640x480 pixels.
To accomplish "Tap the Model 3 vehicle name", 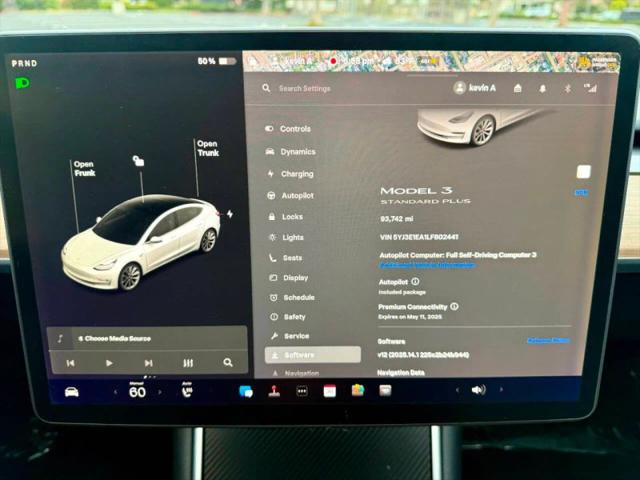I will pyautogui.click(x=416, y=191).
